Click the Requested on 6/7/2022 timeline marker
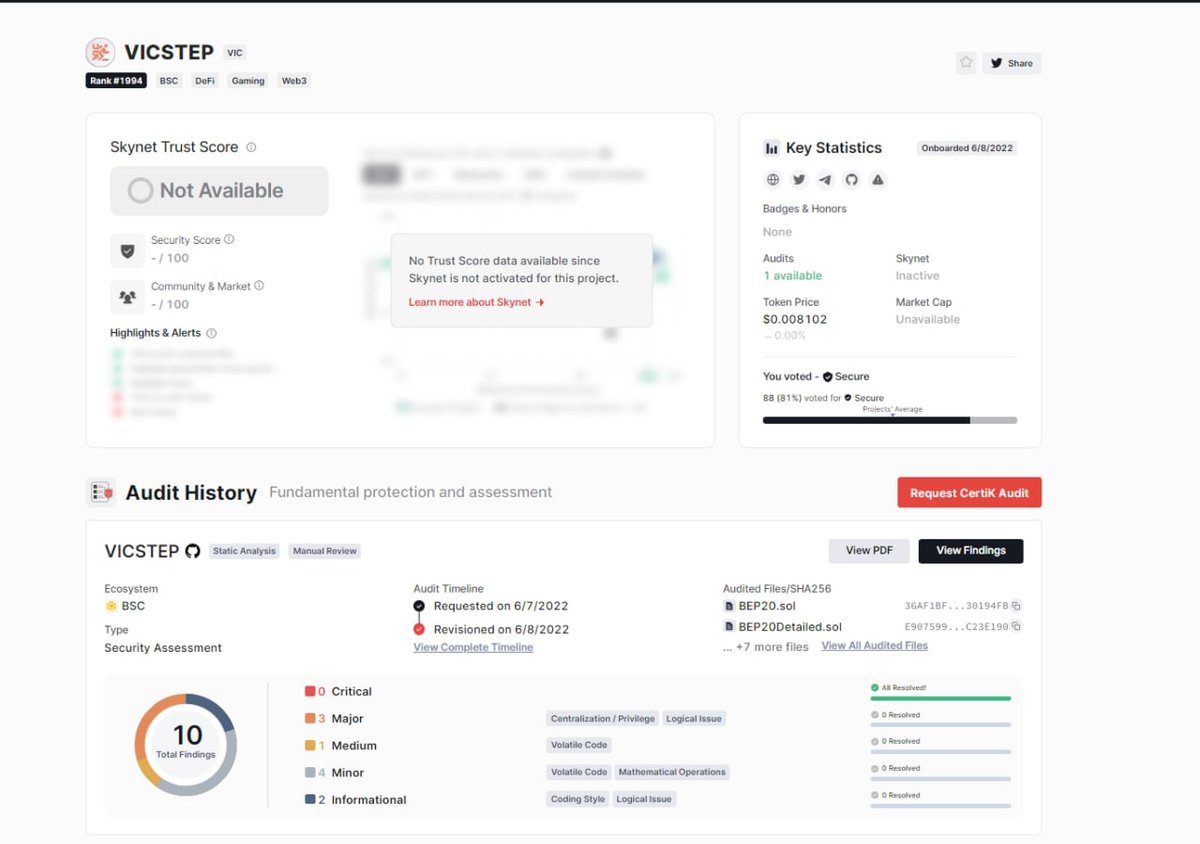Viewport: 1200px width, 844px height. pos(419,606)
